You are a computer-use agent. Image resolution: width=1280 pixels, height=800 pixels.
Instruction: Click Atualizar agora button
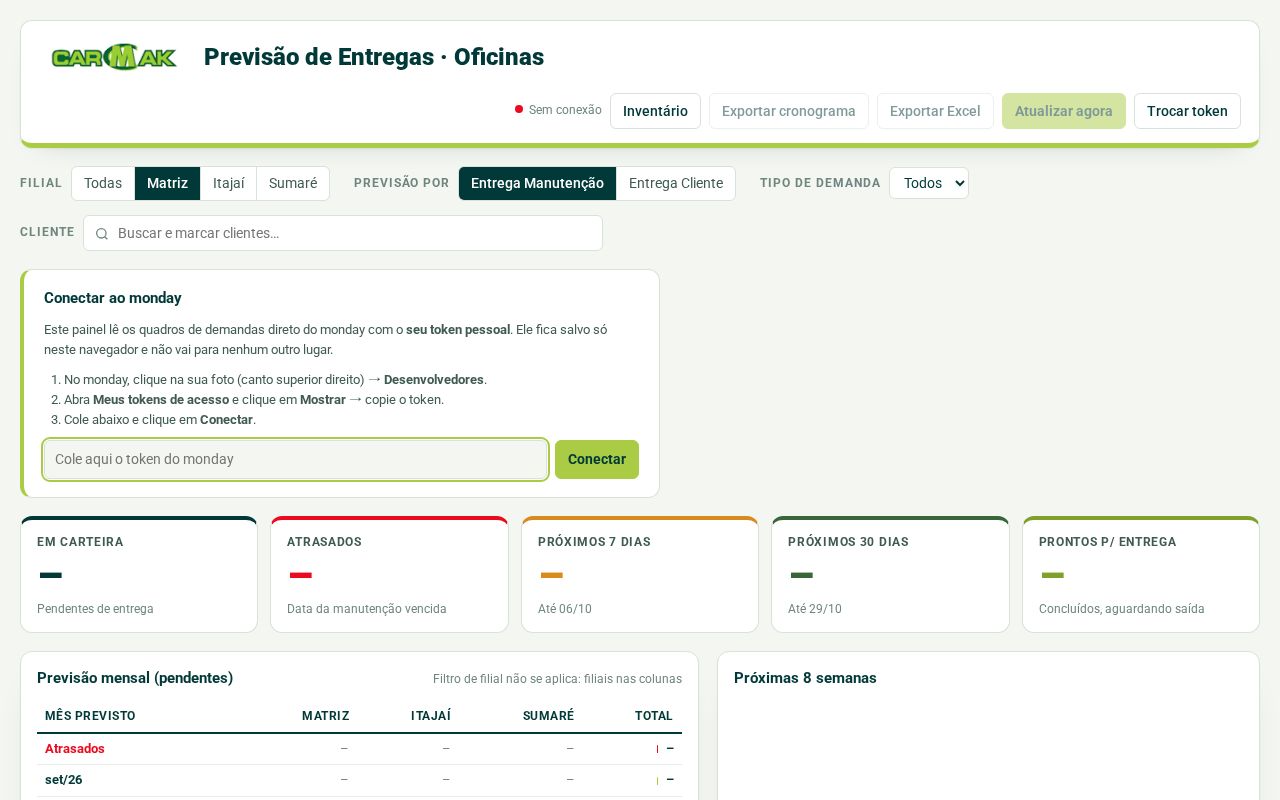1064,111
